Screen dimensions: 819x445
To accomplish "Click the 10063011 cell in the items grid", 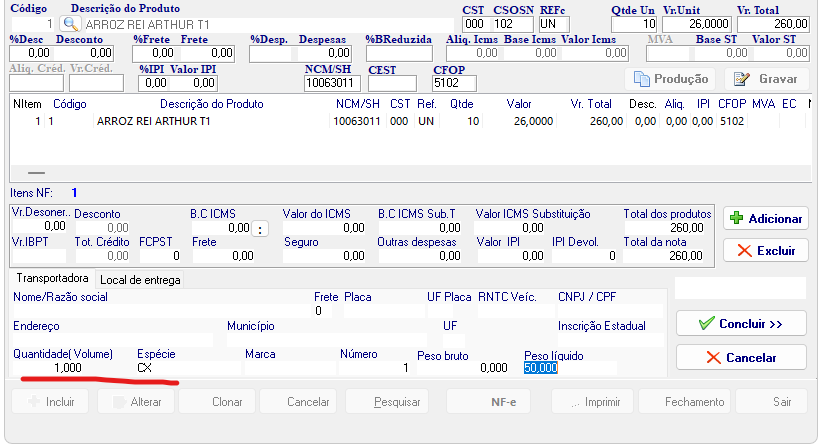I will tap(357, 121).
